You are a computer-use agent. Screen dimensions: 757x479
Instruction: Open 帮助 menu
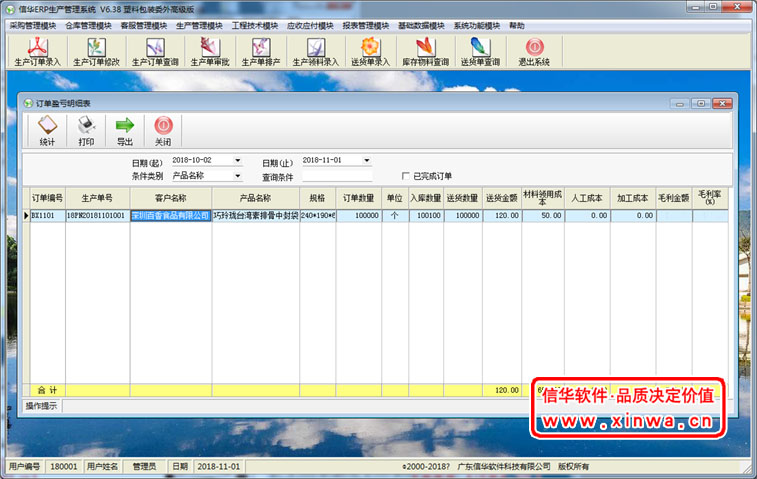pos(517,26)
